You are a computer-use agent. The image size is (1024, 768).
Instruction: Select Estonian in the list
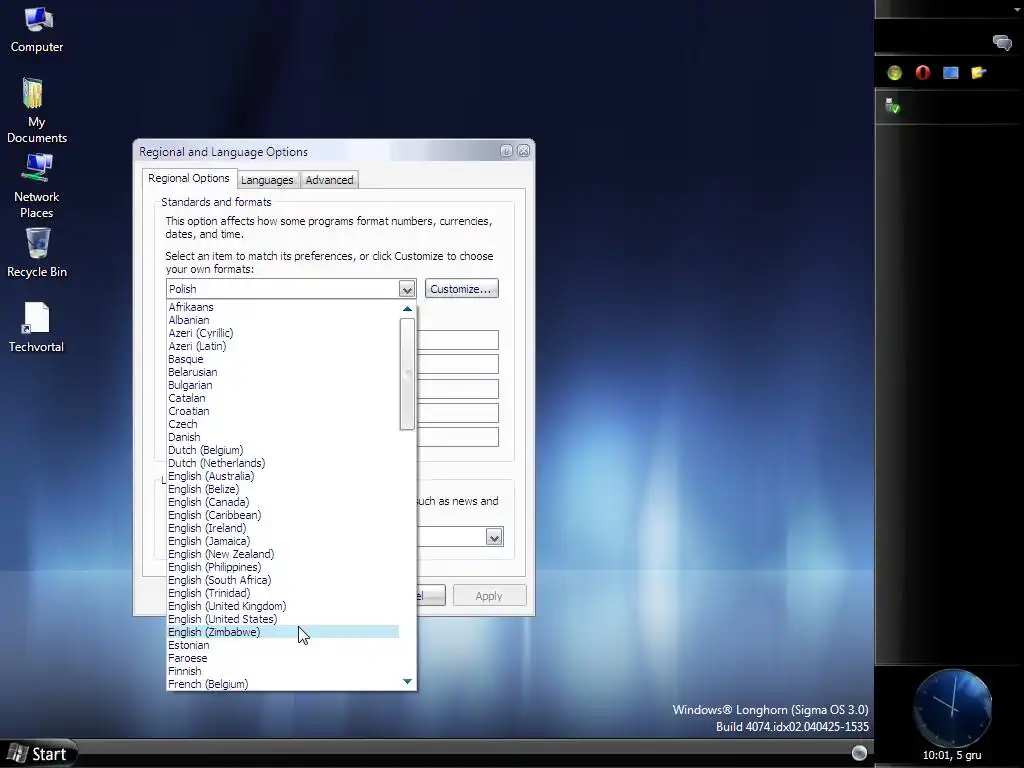(283, 645)
